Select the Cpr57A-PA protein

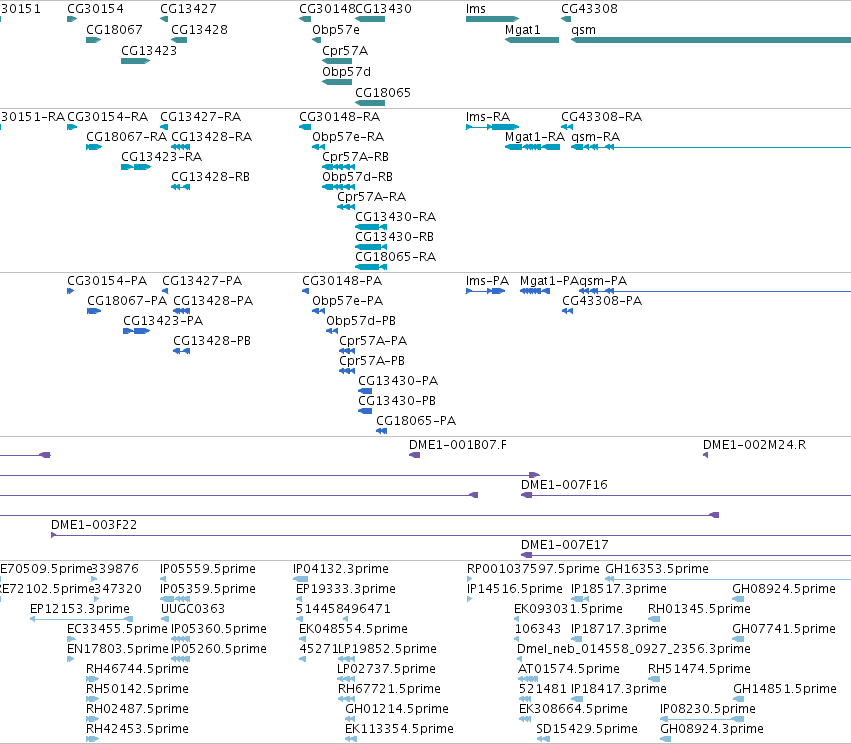tap(347, 351)
